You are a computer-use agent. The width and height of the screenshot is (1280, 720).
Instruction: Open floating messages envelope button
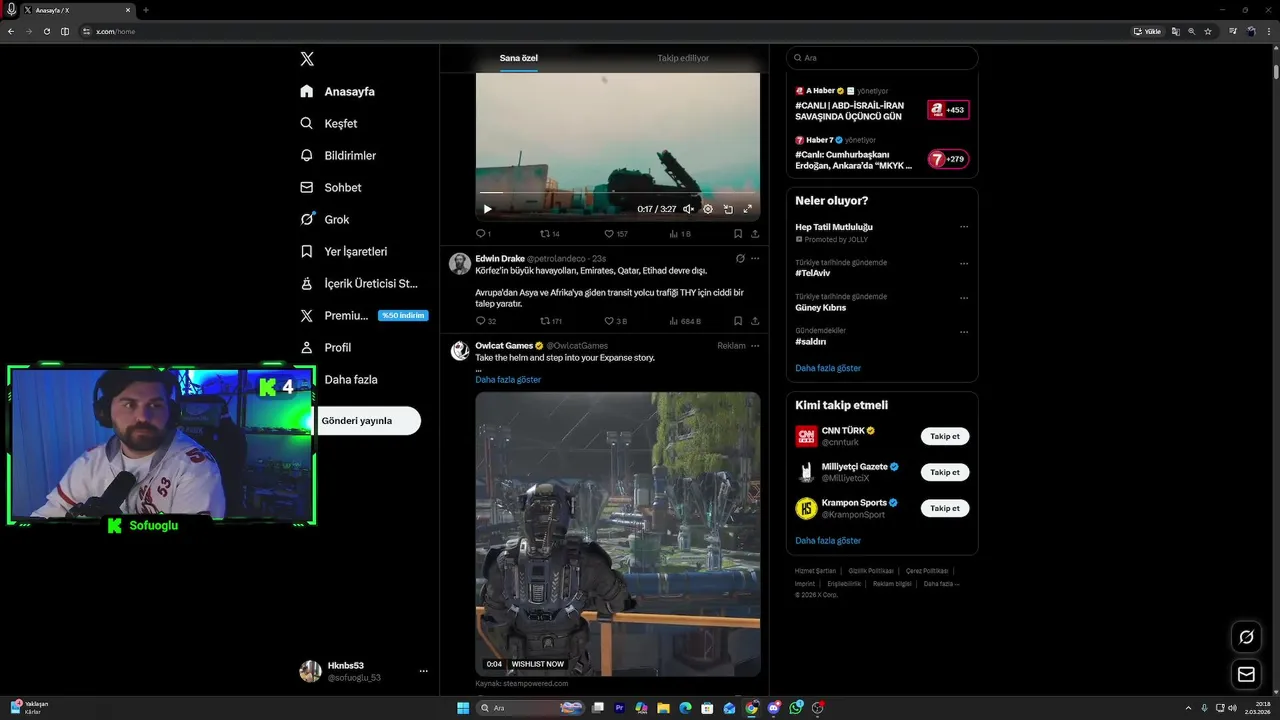1246,674
